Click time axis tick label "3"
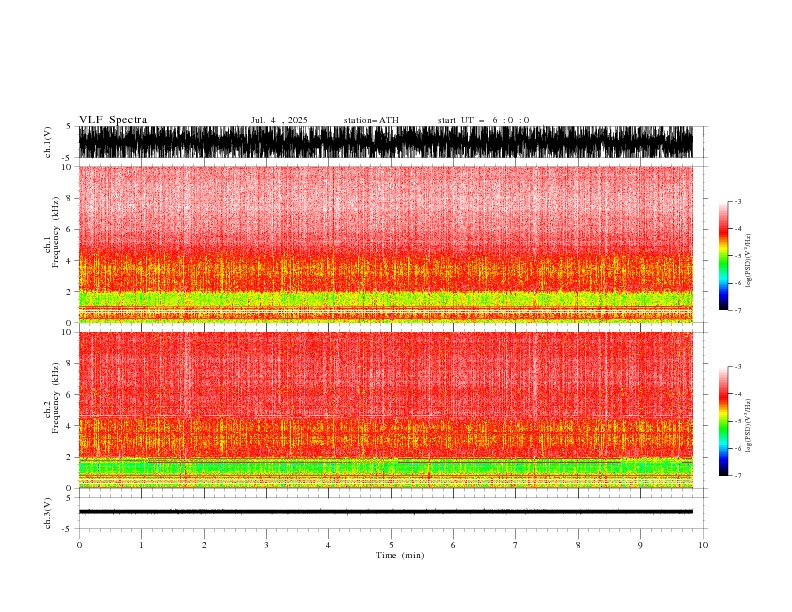This screenshot has width=792, height=612. pos(266,545)
